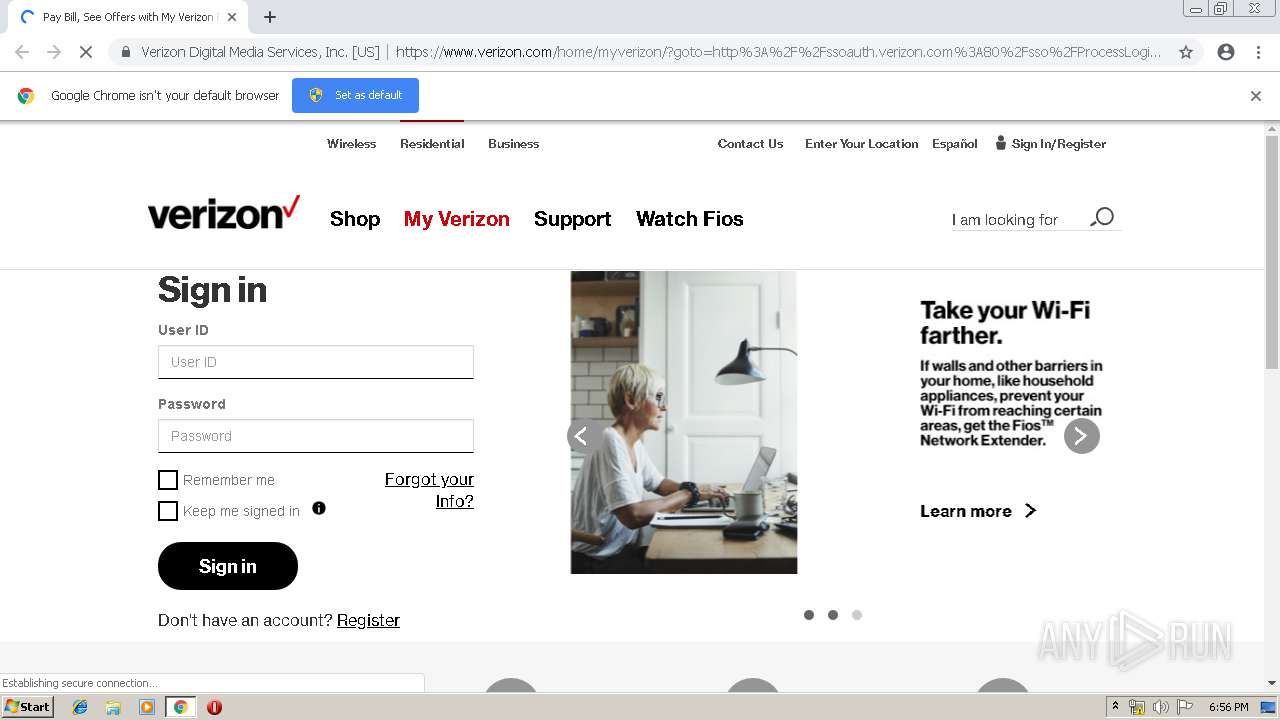
Task: Click the volume speaker tray icon
Action: [1160, 707]
